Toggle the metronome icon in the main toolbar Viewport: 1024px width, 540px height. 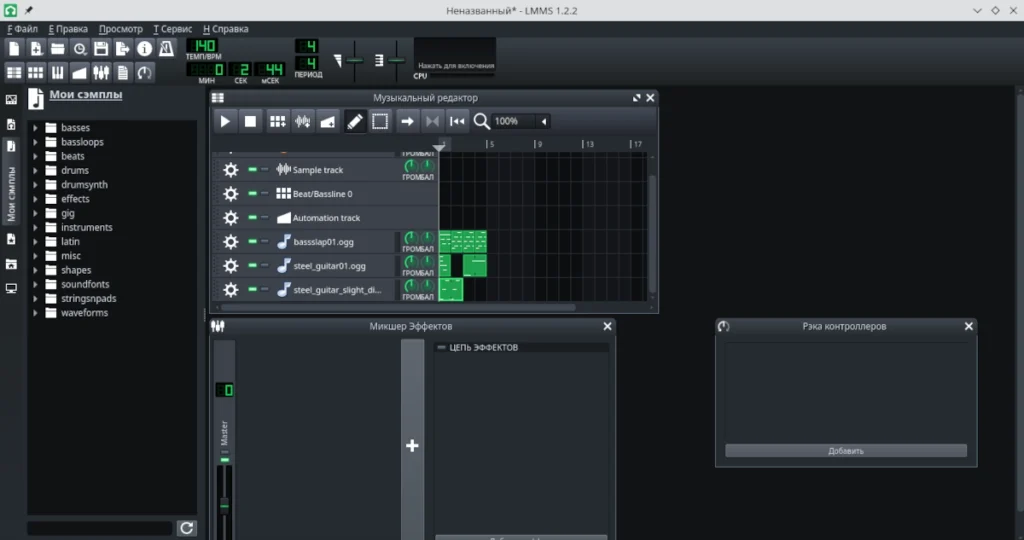click(167, 48)
